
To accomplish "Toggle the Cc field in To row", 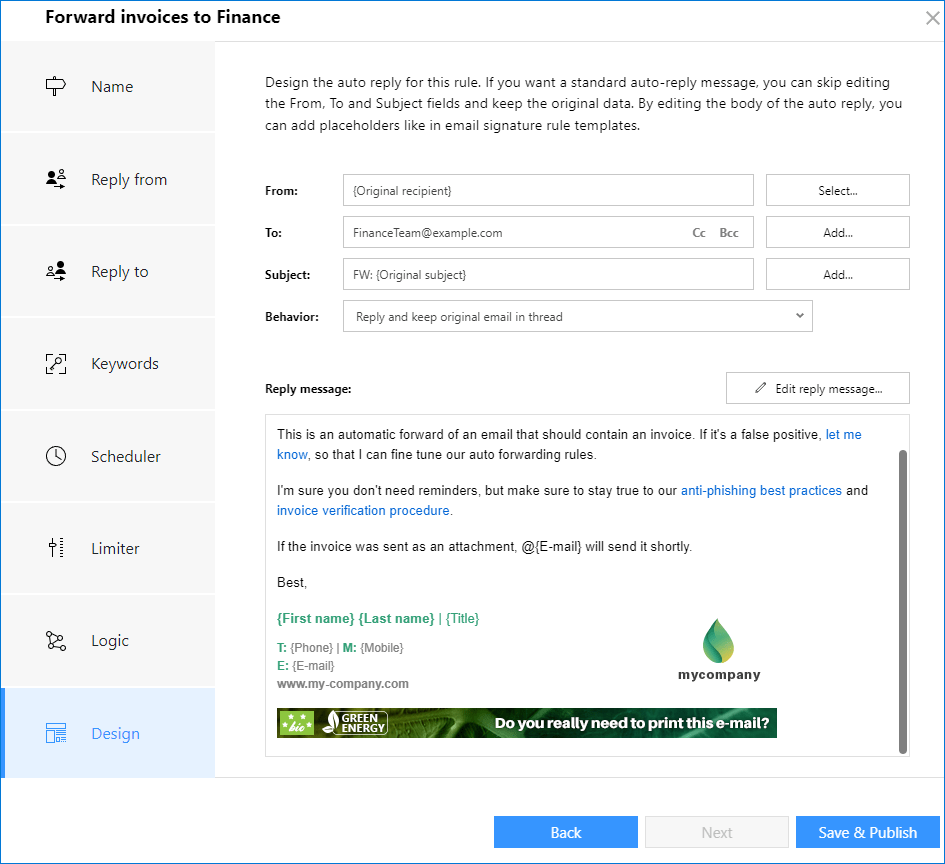I will 699,232.
